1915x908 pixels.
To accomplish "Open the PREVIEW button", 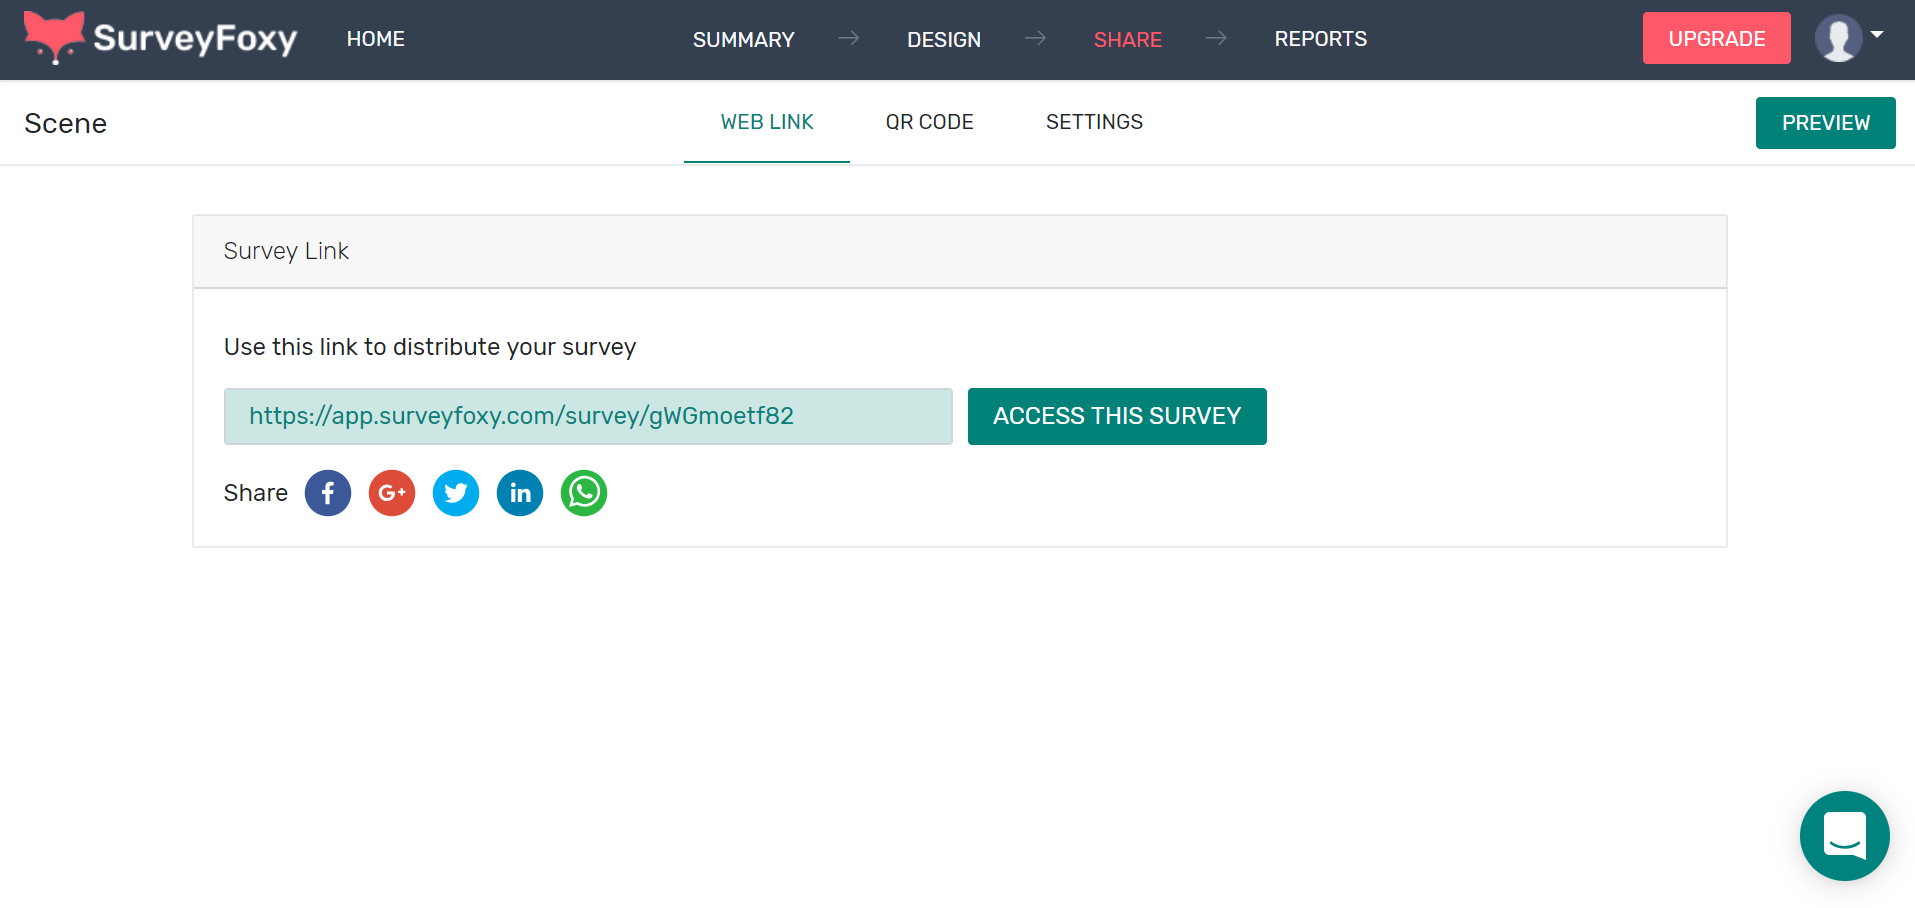I will [x=1825, y=122].
